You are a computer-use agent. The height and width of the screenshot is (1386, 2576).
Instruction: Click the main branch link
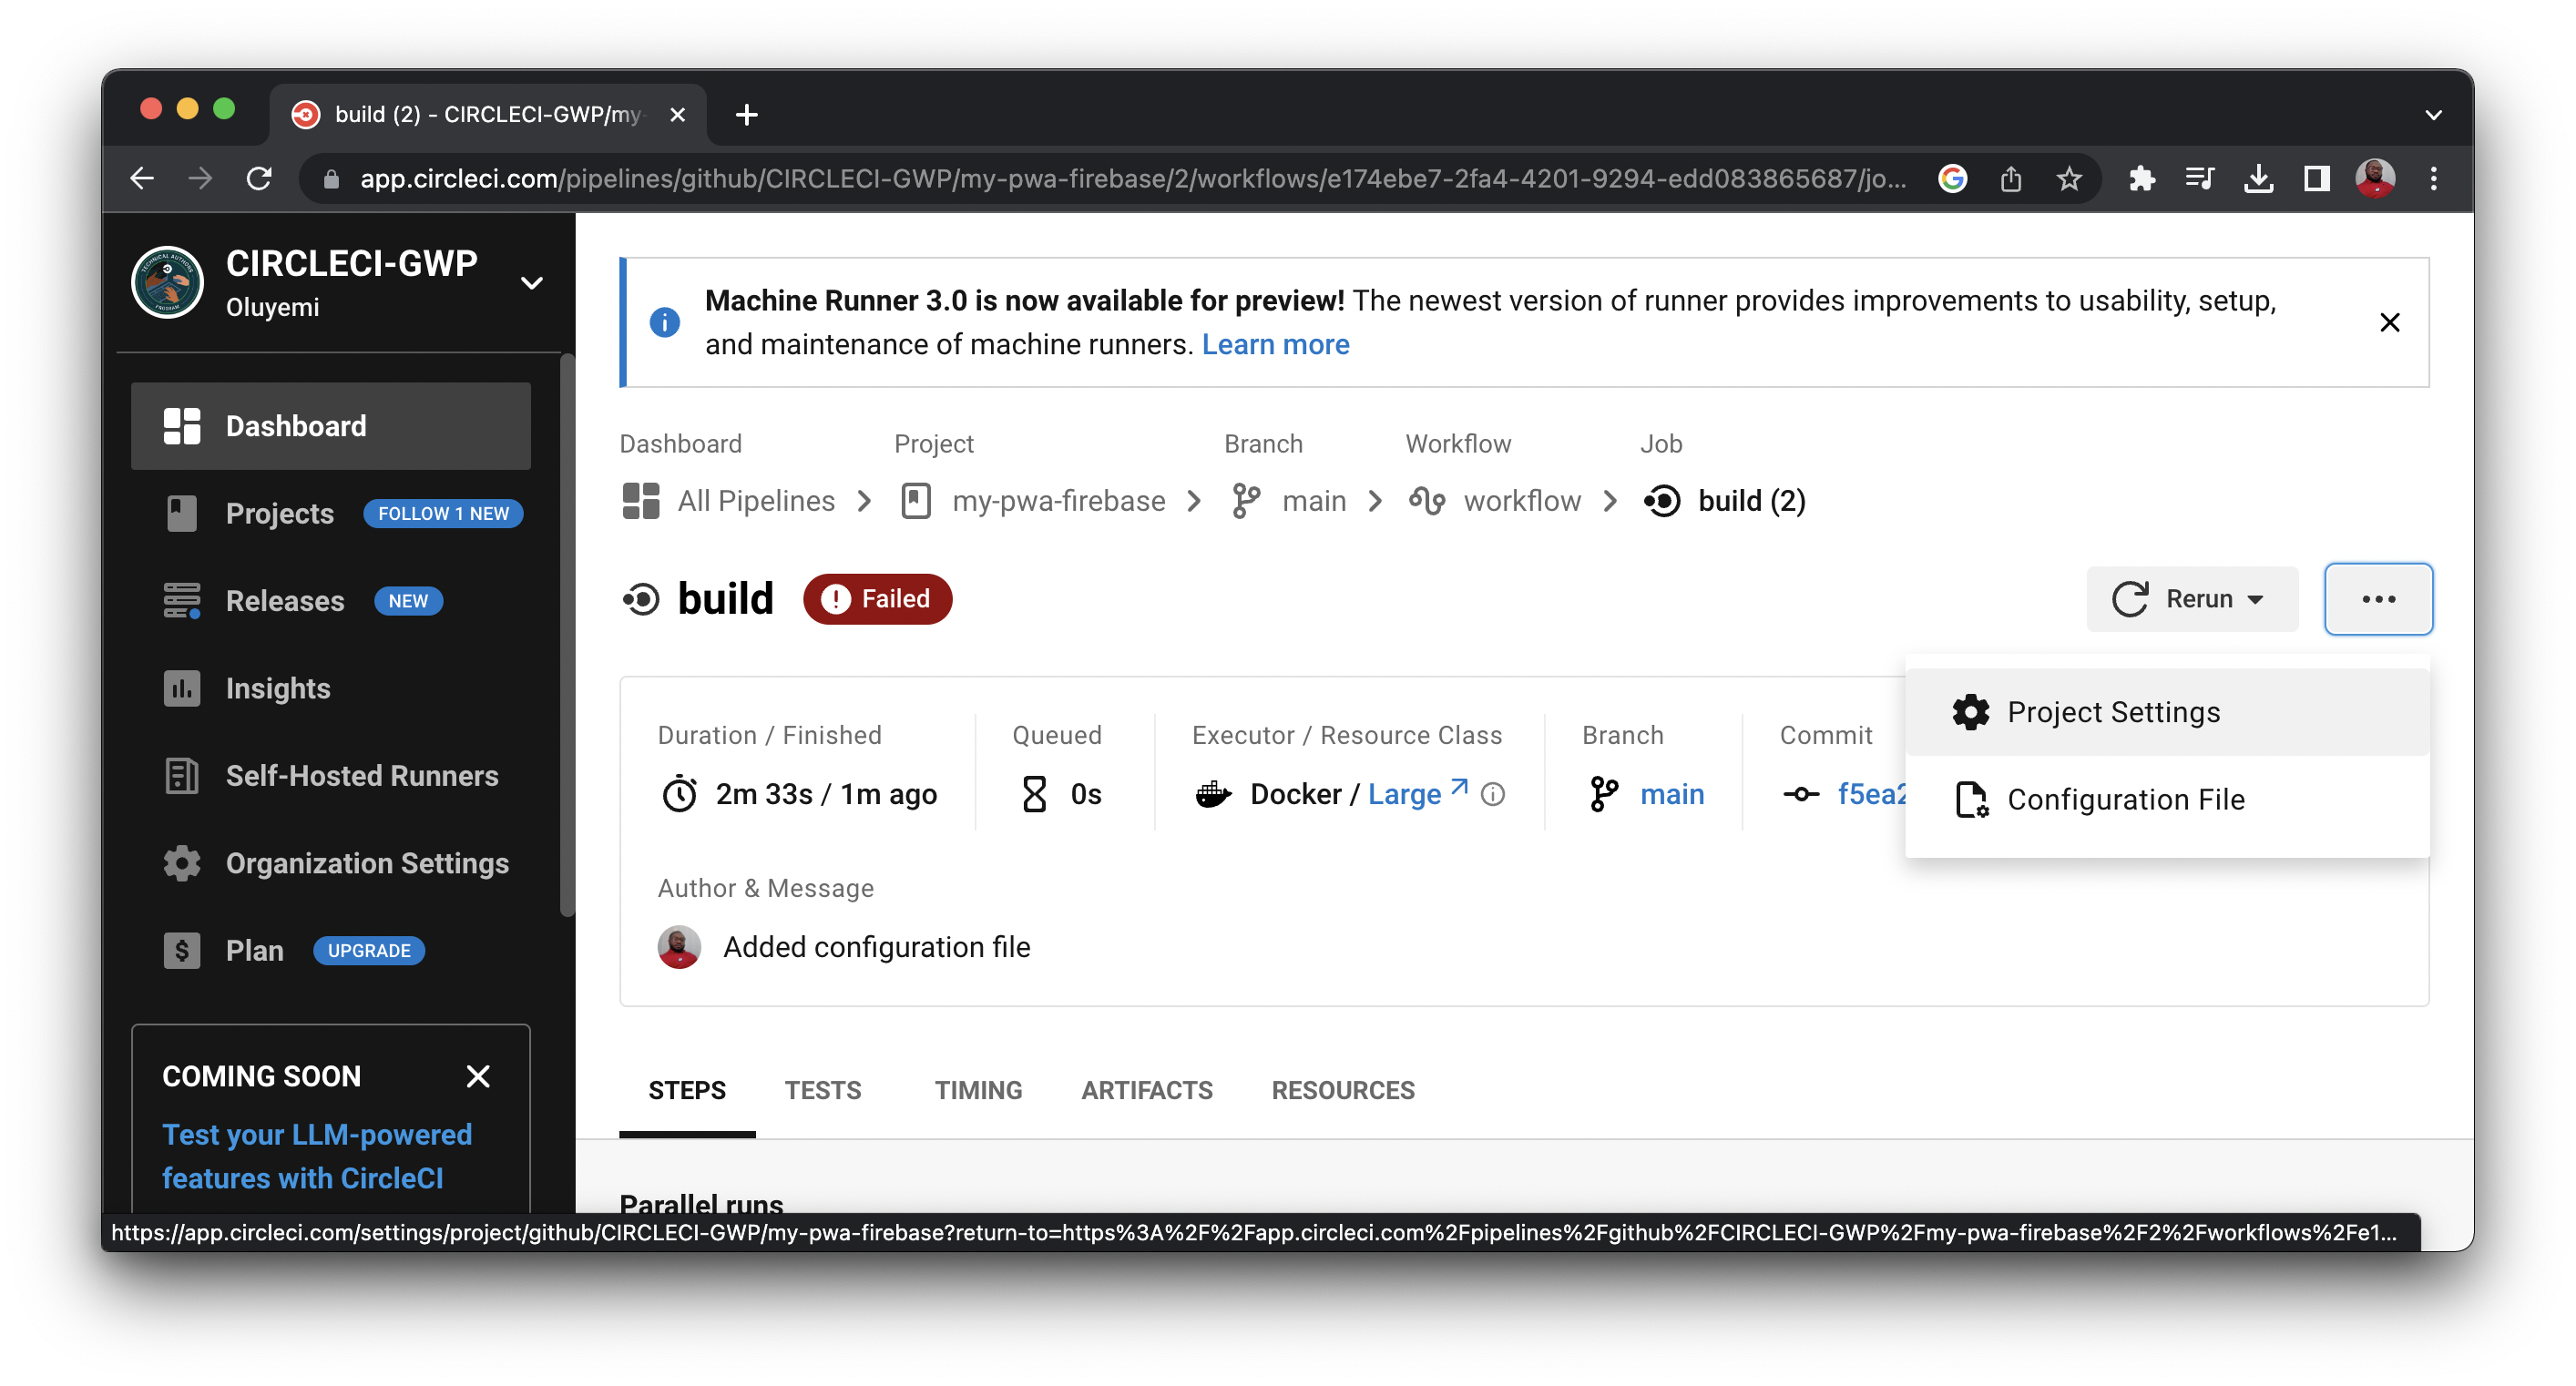point(1672,794)
